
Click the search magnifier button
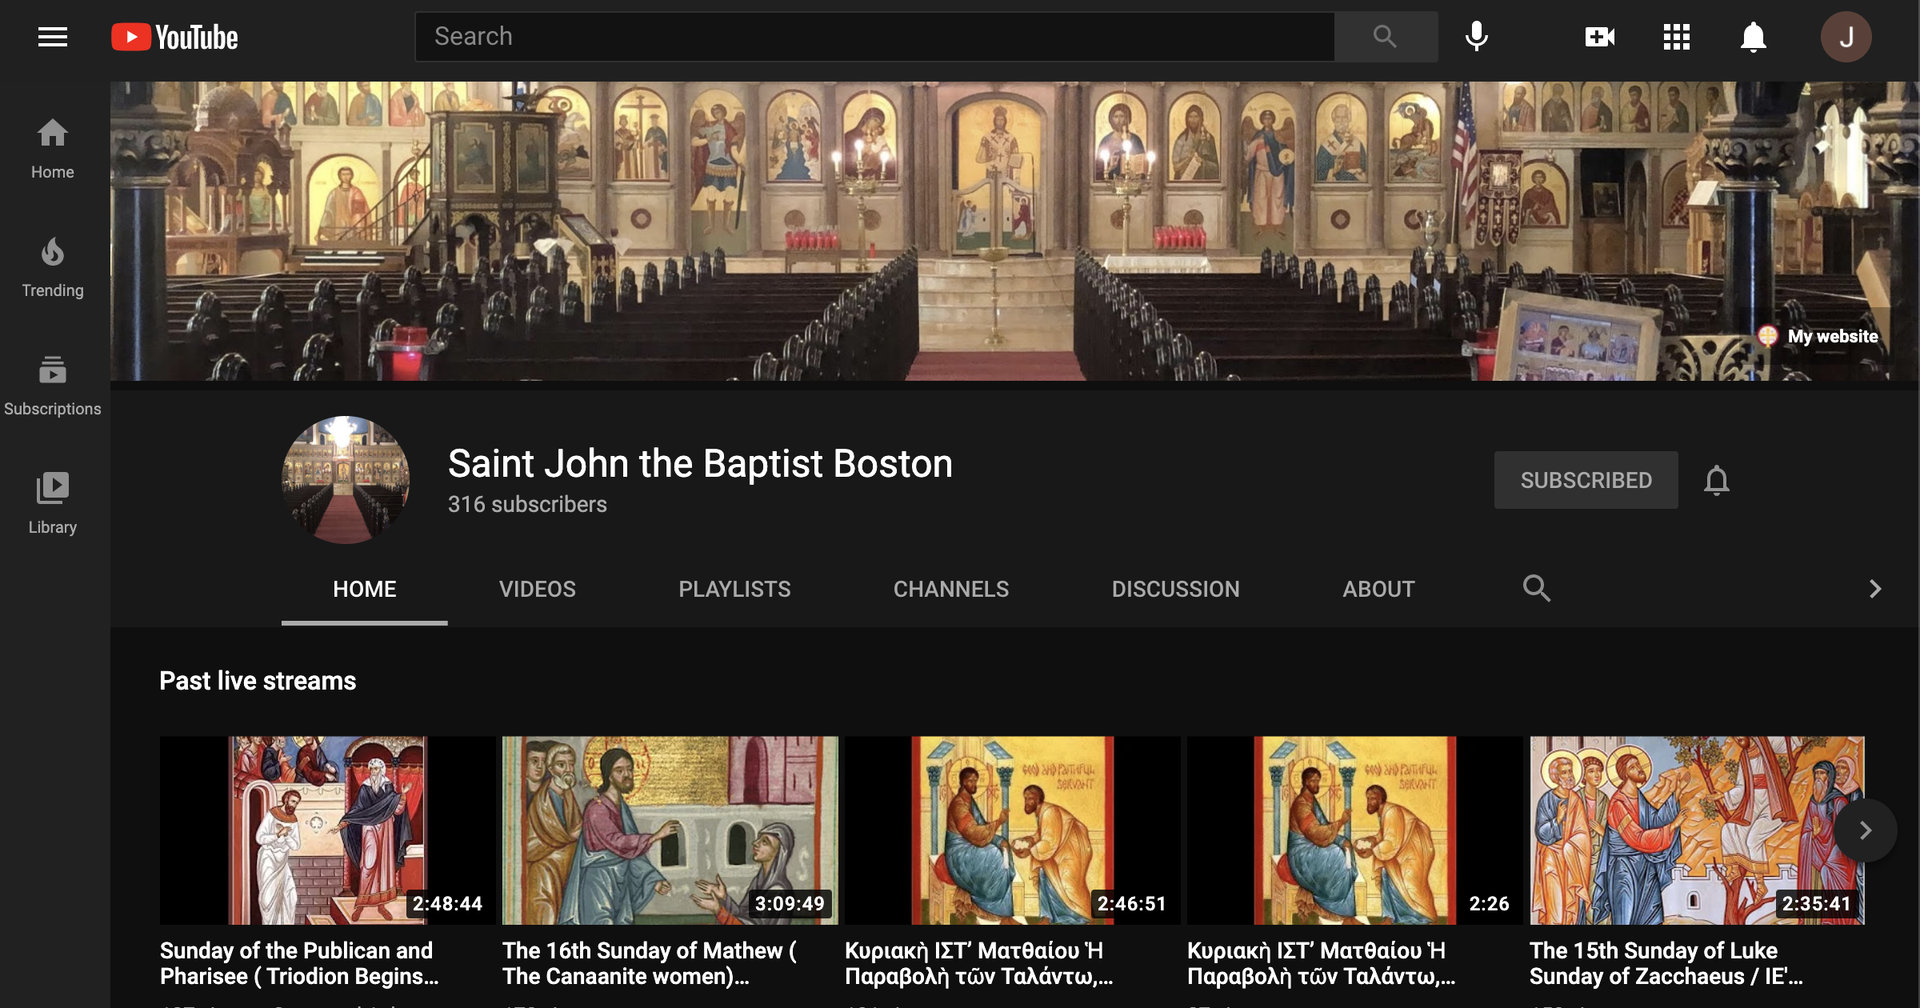tap(1385, 37)
